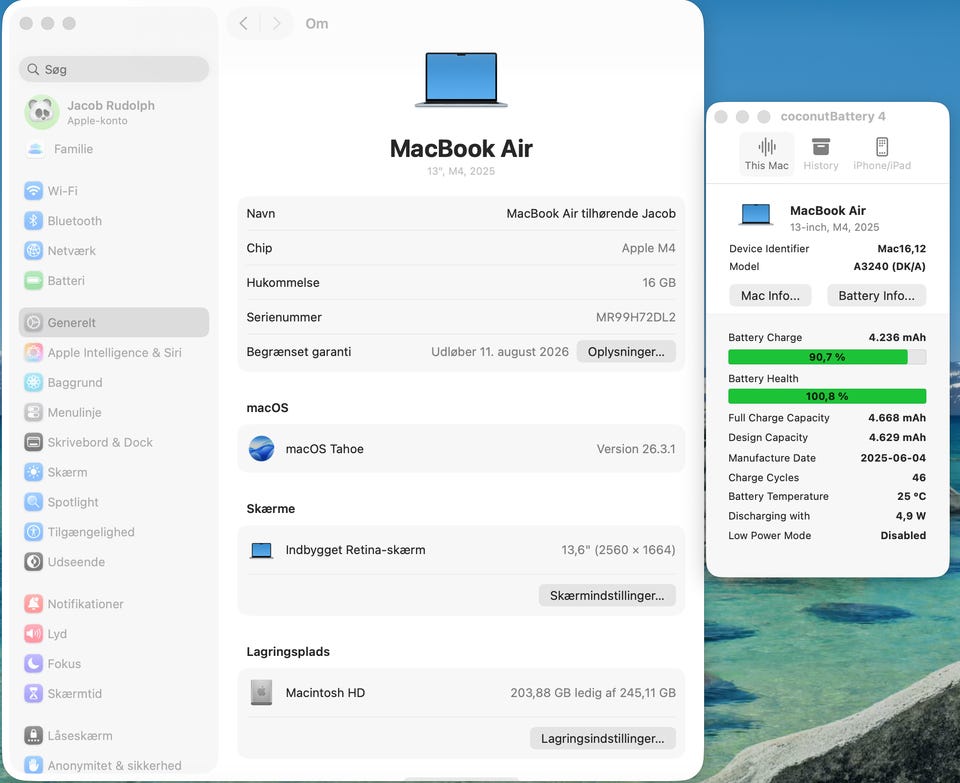
Task: Open the Skrivebord & Dock icon
Action: 33,442
